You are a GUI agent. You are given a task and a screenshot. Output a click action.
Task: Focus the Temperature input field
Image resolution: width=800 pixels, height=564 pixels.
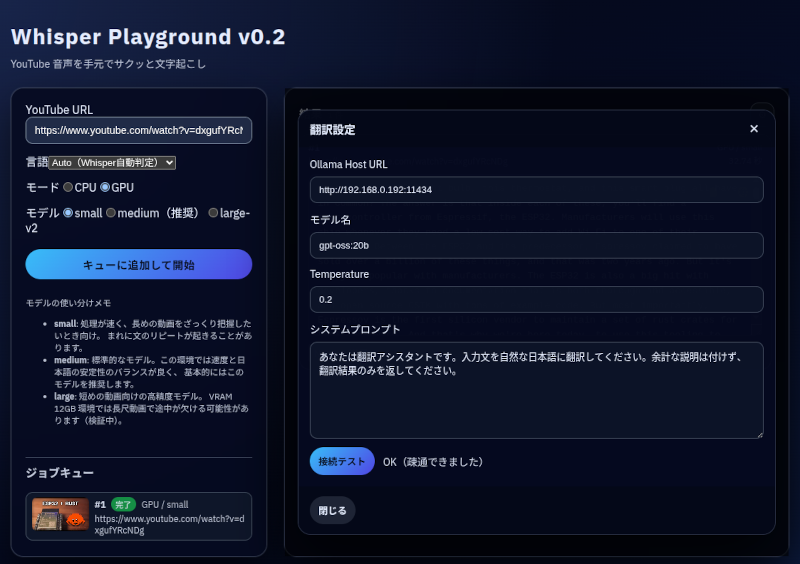click(536, 300)
